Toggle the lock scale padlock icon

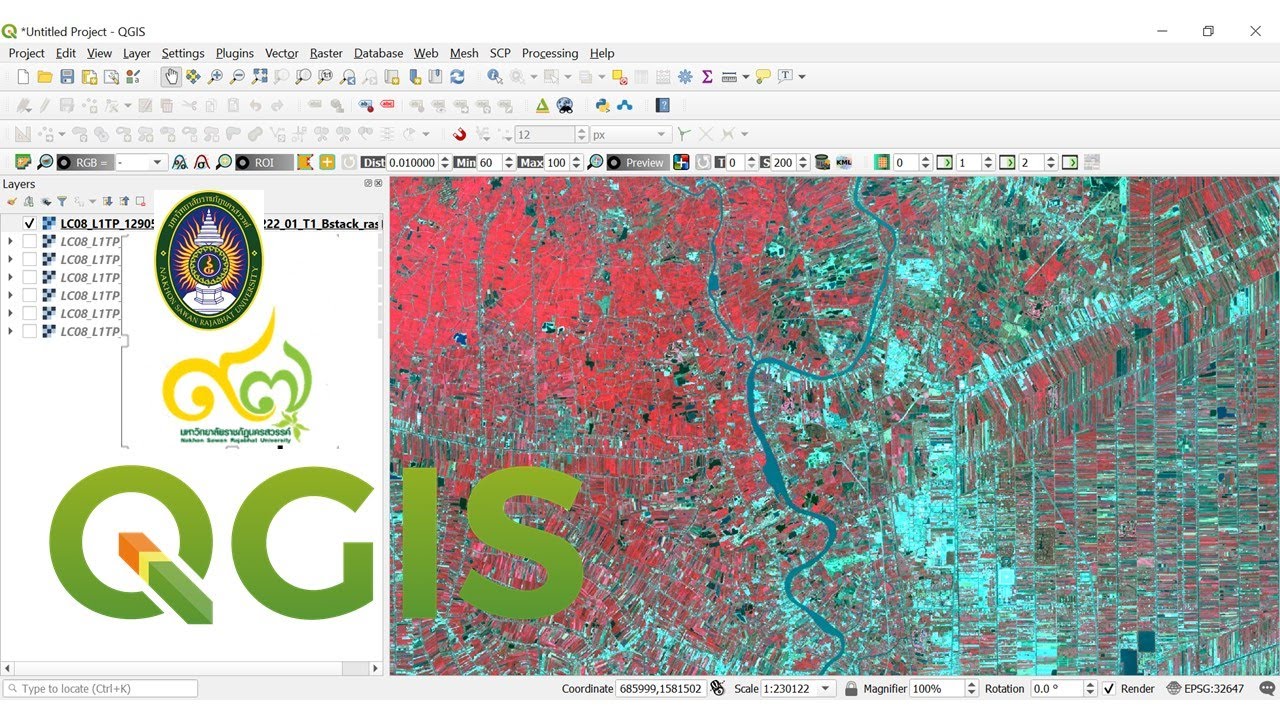pos(851,689)
